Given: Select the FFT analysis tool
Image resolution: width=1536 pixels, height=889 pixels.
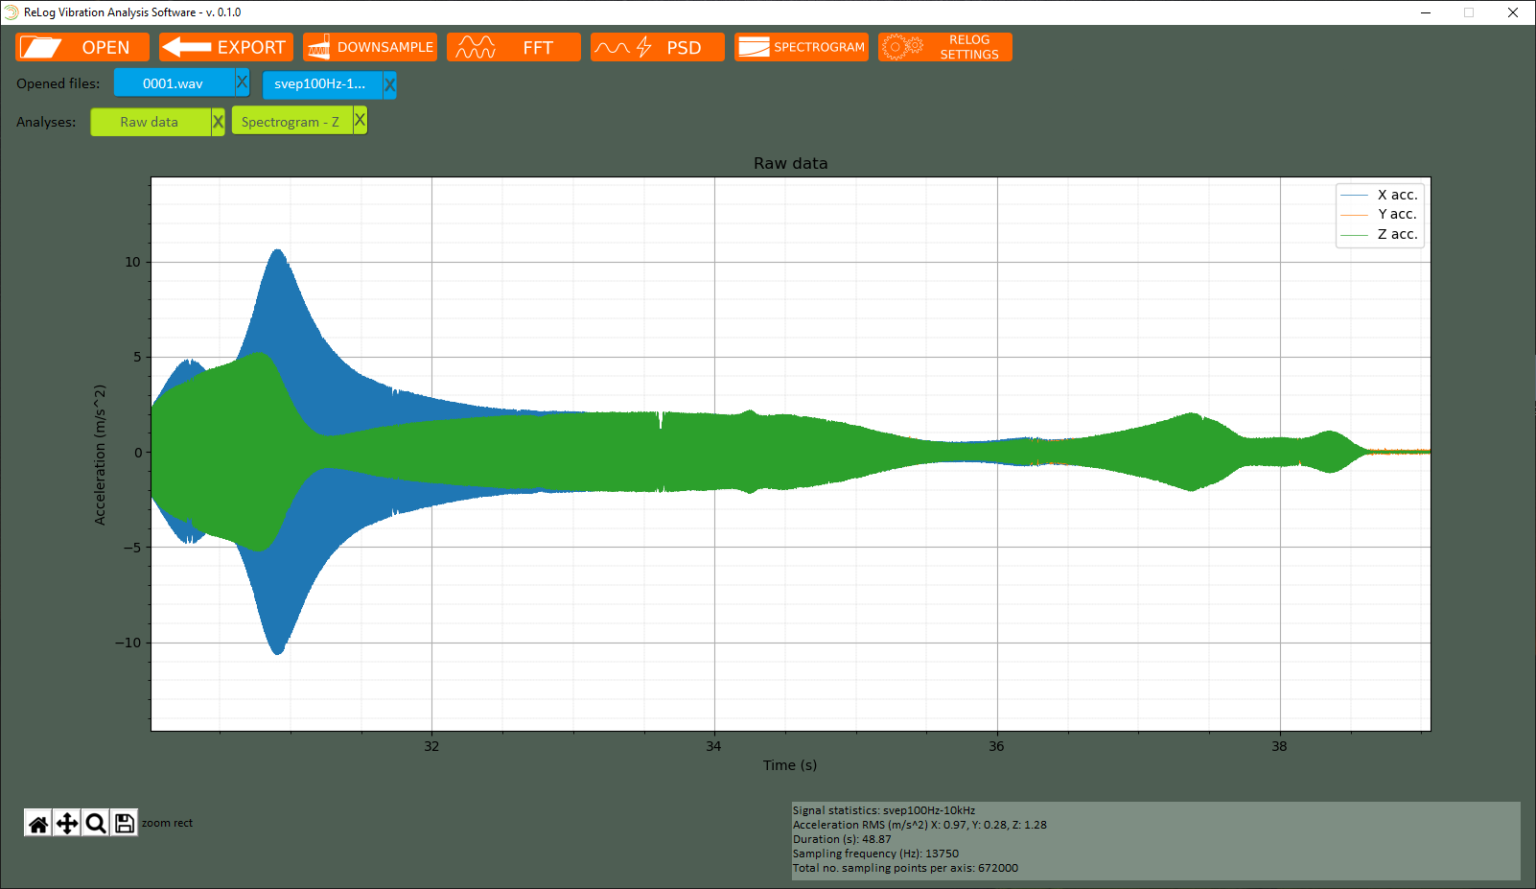Looking at the screenshot, I should coord(513,46).
